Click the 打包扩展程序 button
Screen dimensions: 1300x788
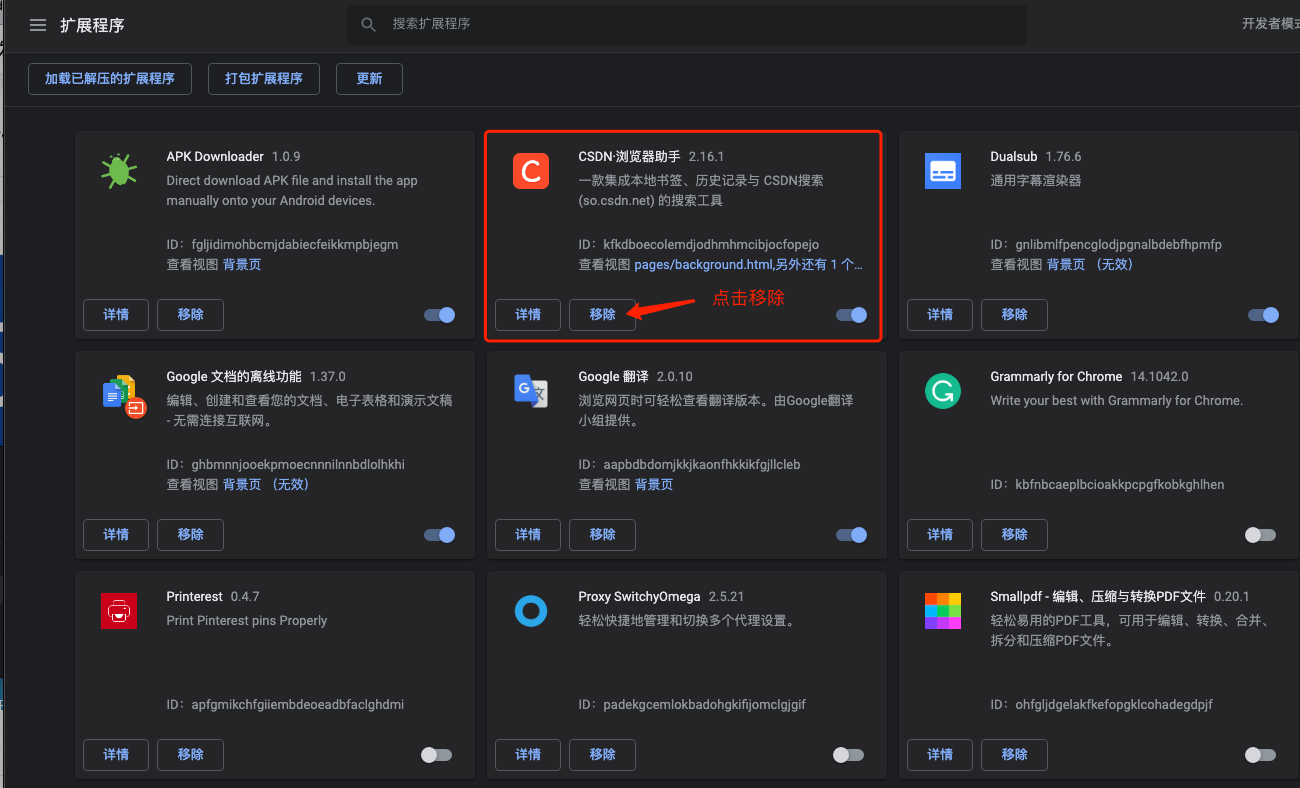264,78
